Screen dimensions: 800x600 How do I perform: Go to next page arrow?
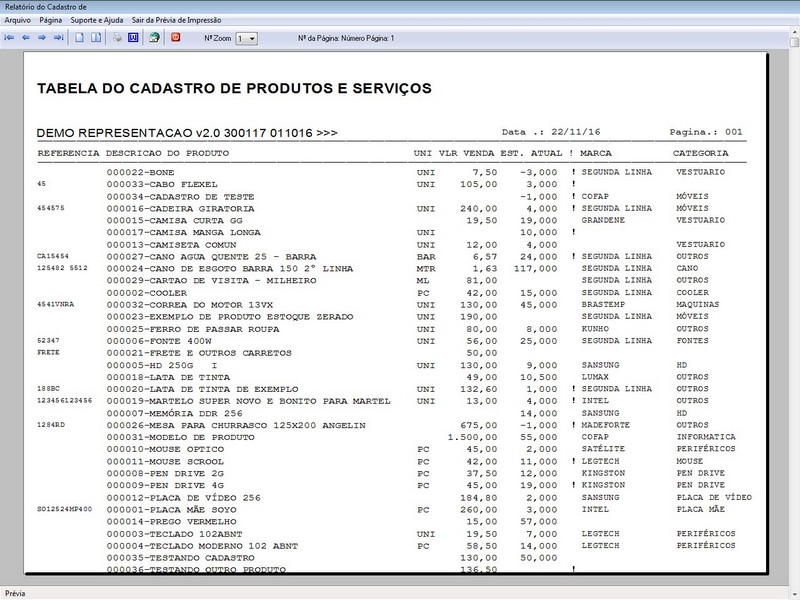42,38
